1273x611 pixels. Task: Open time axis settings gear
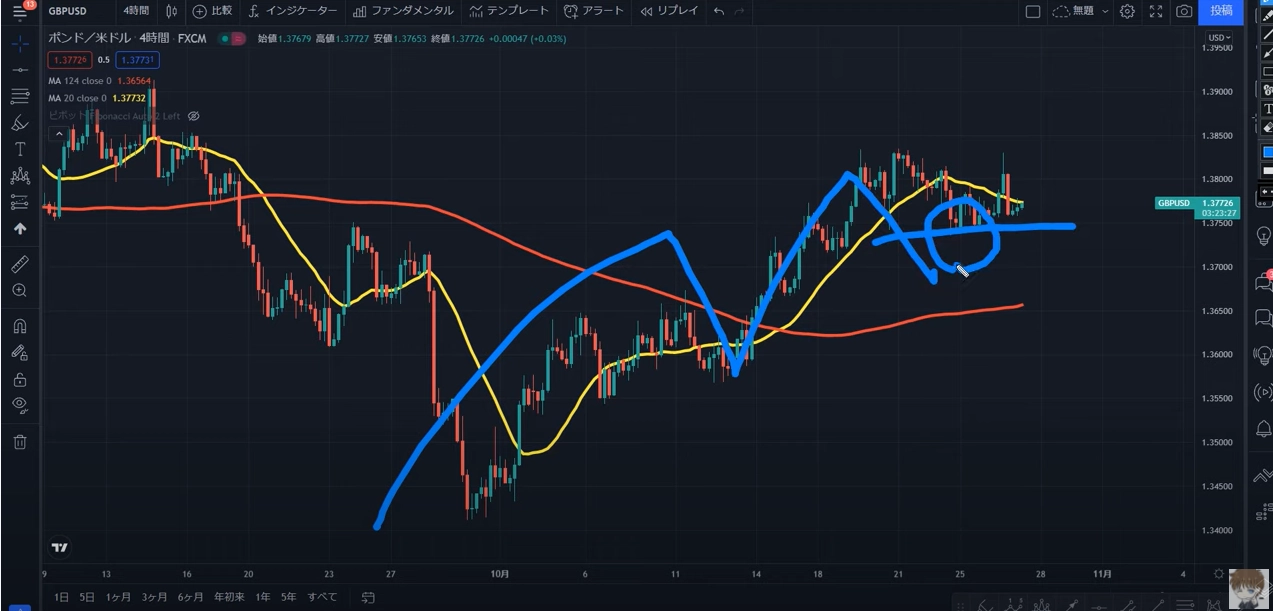[x=1219, y=574]
